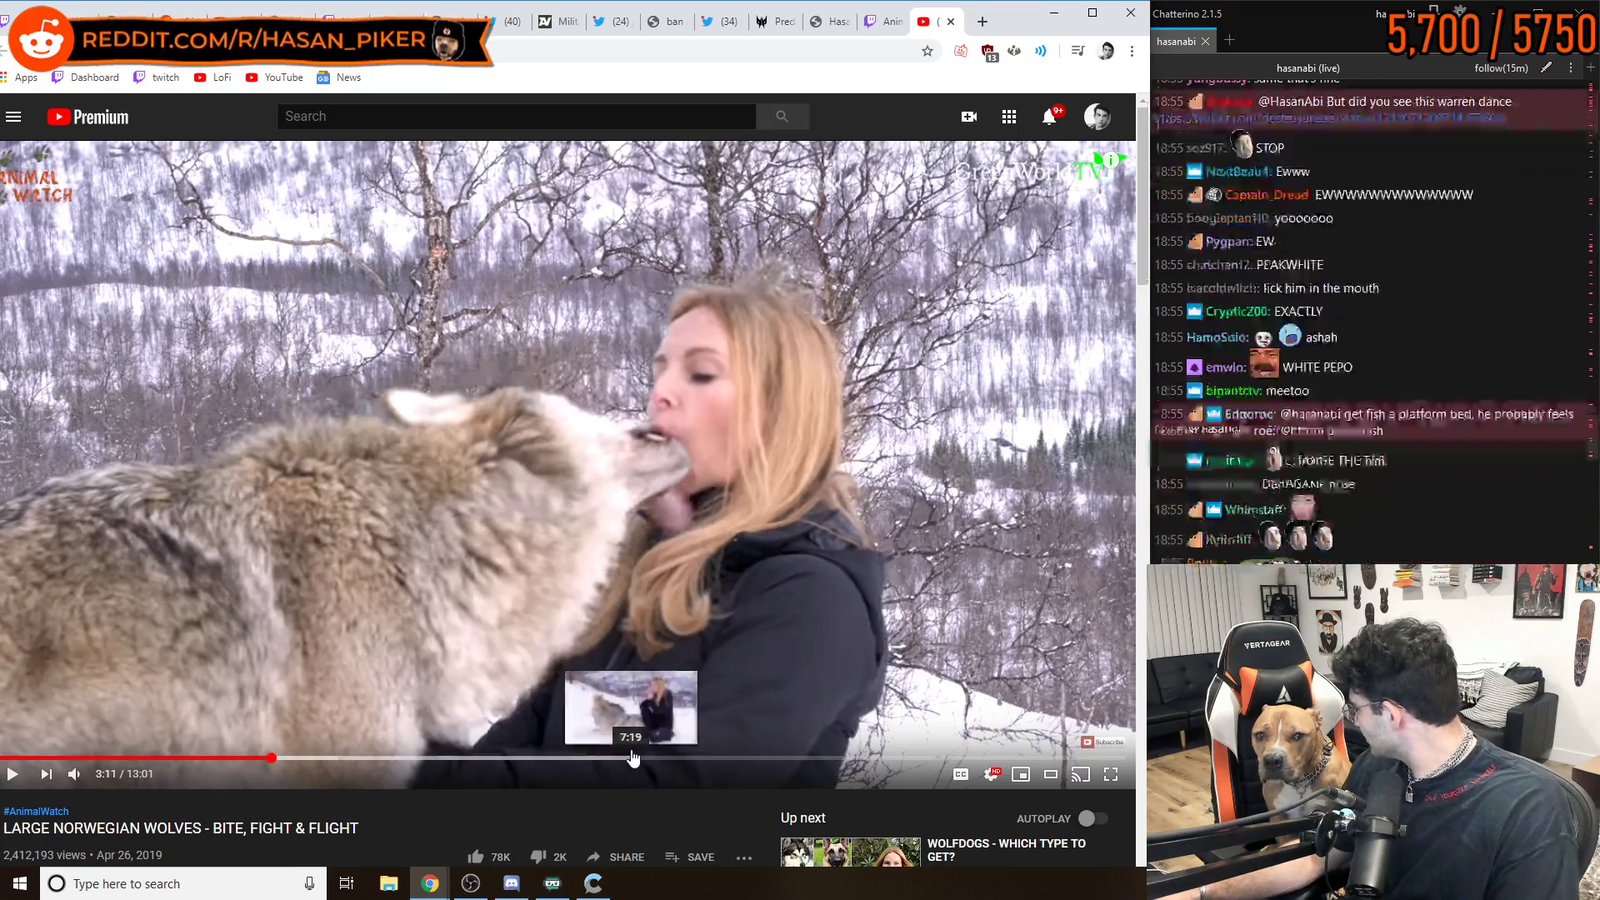The image size is (1600, 900).
Task: Switch to the Twitter (24) tab
Action: [612, 21]
